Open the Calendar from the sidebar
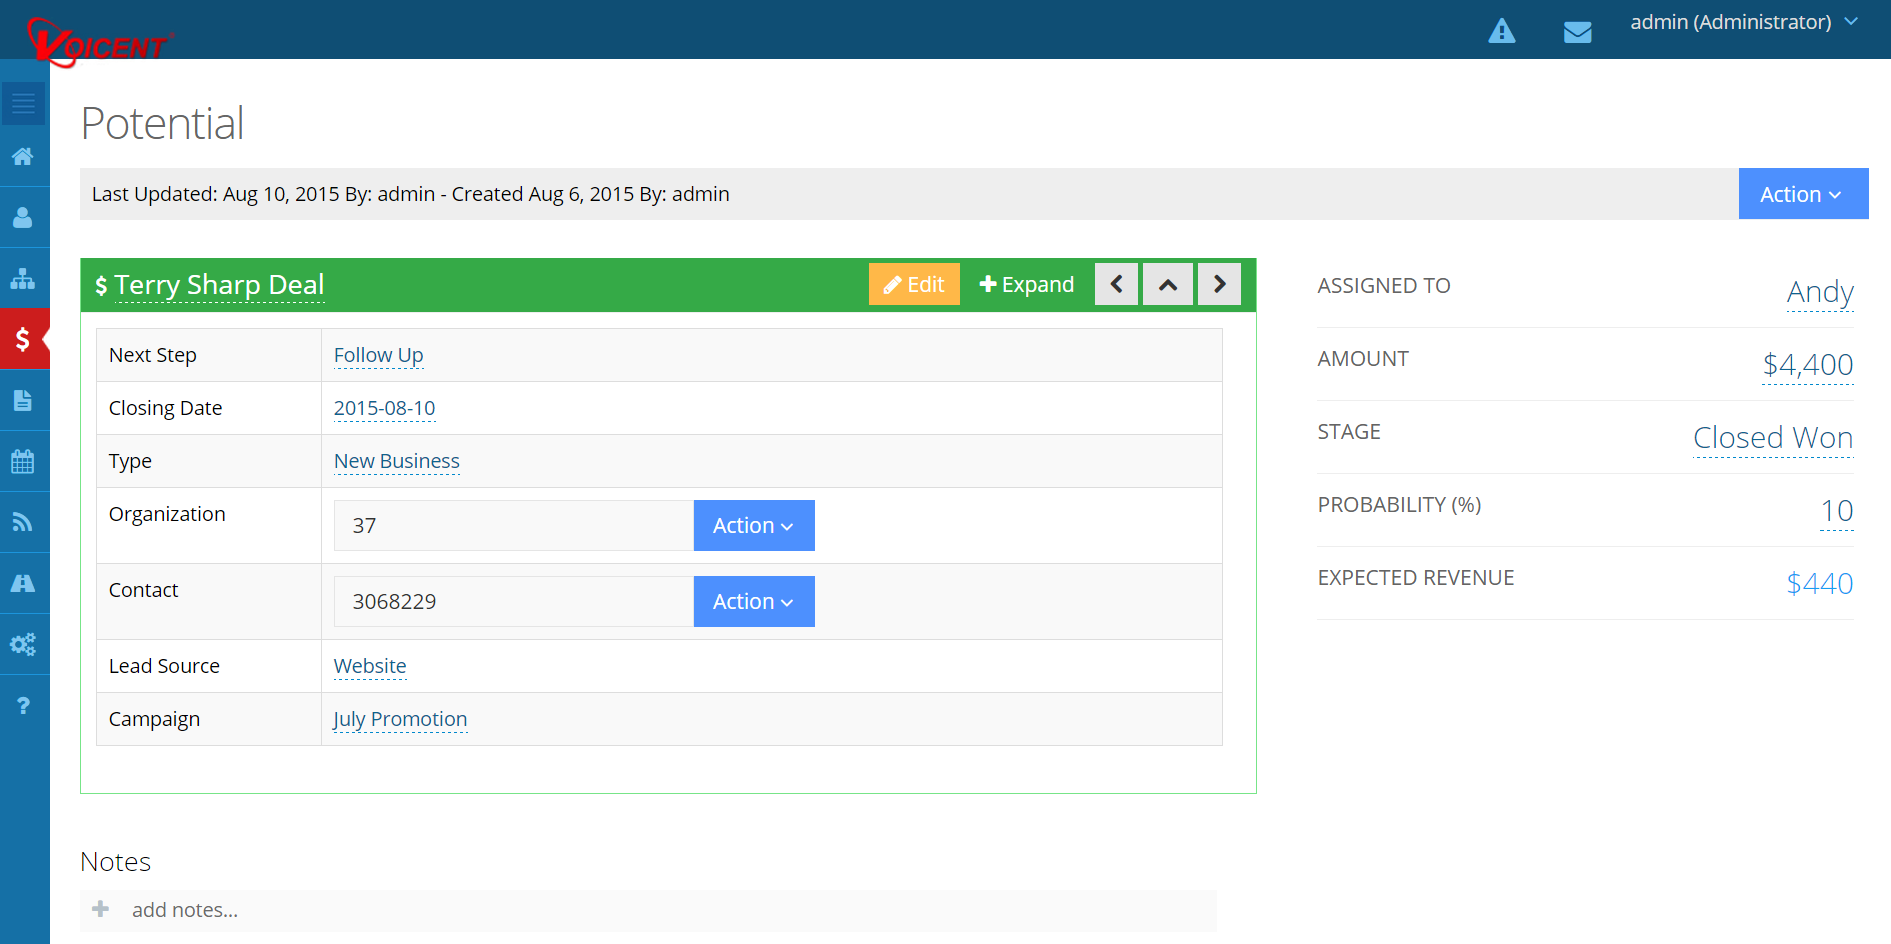 click(x=24, y=461)
